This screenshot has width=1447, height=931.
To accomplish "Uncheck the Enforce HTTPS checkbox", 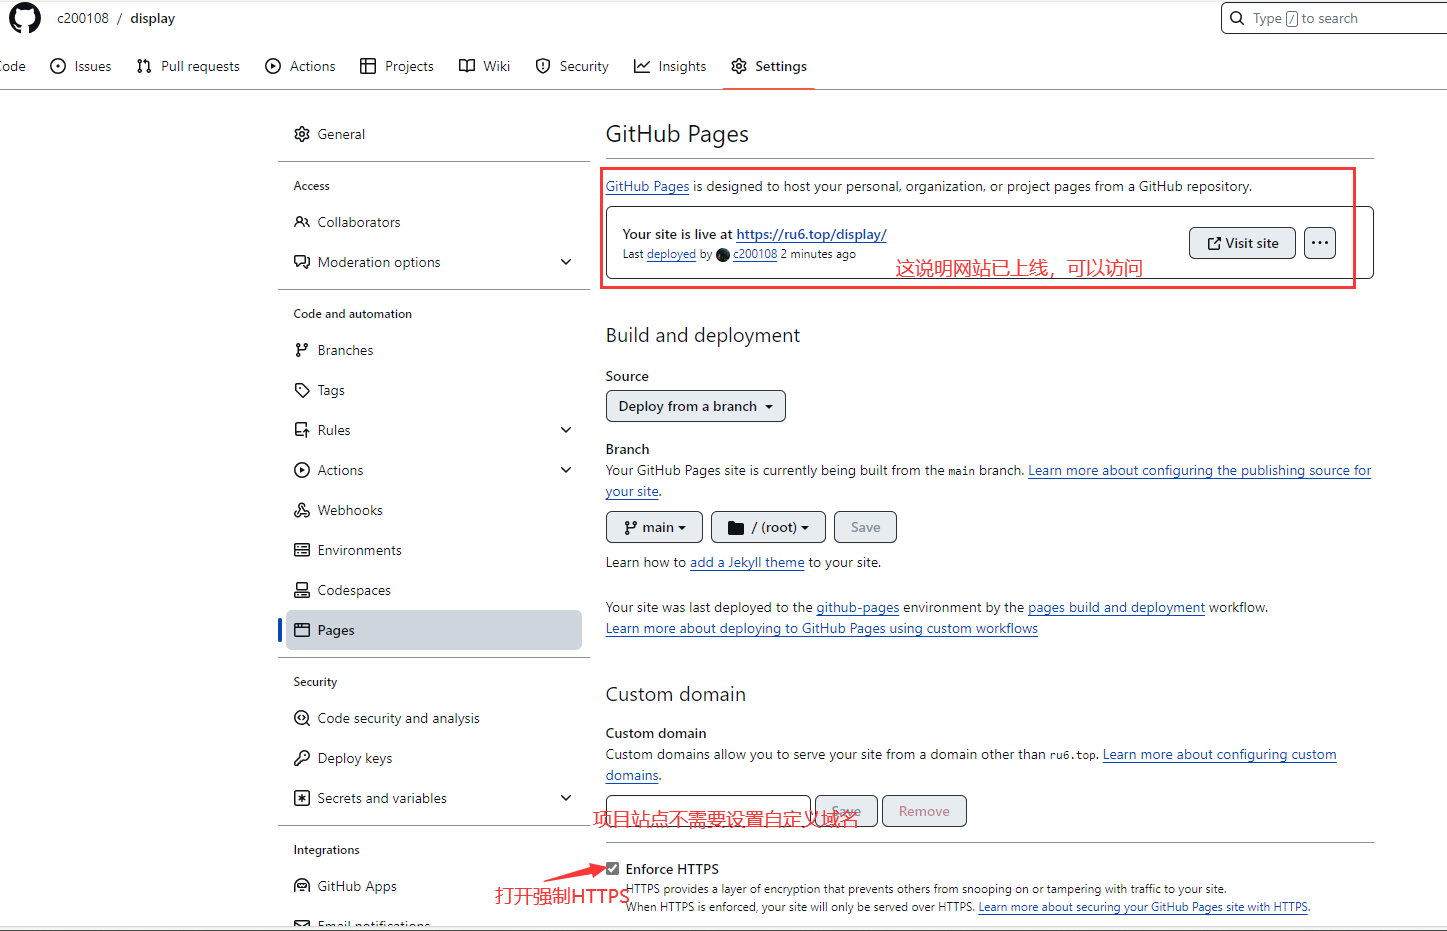I will pos(613,868).
